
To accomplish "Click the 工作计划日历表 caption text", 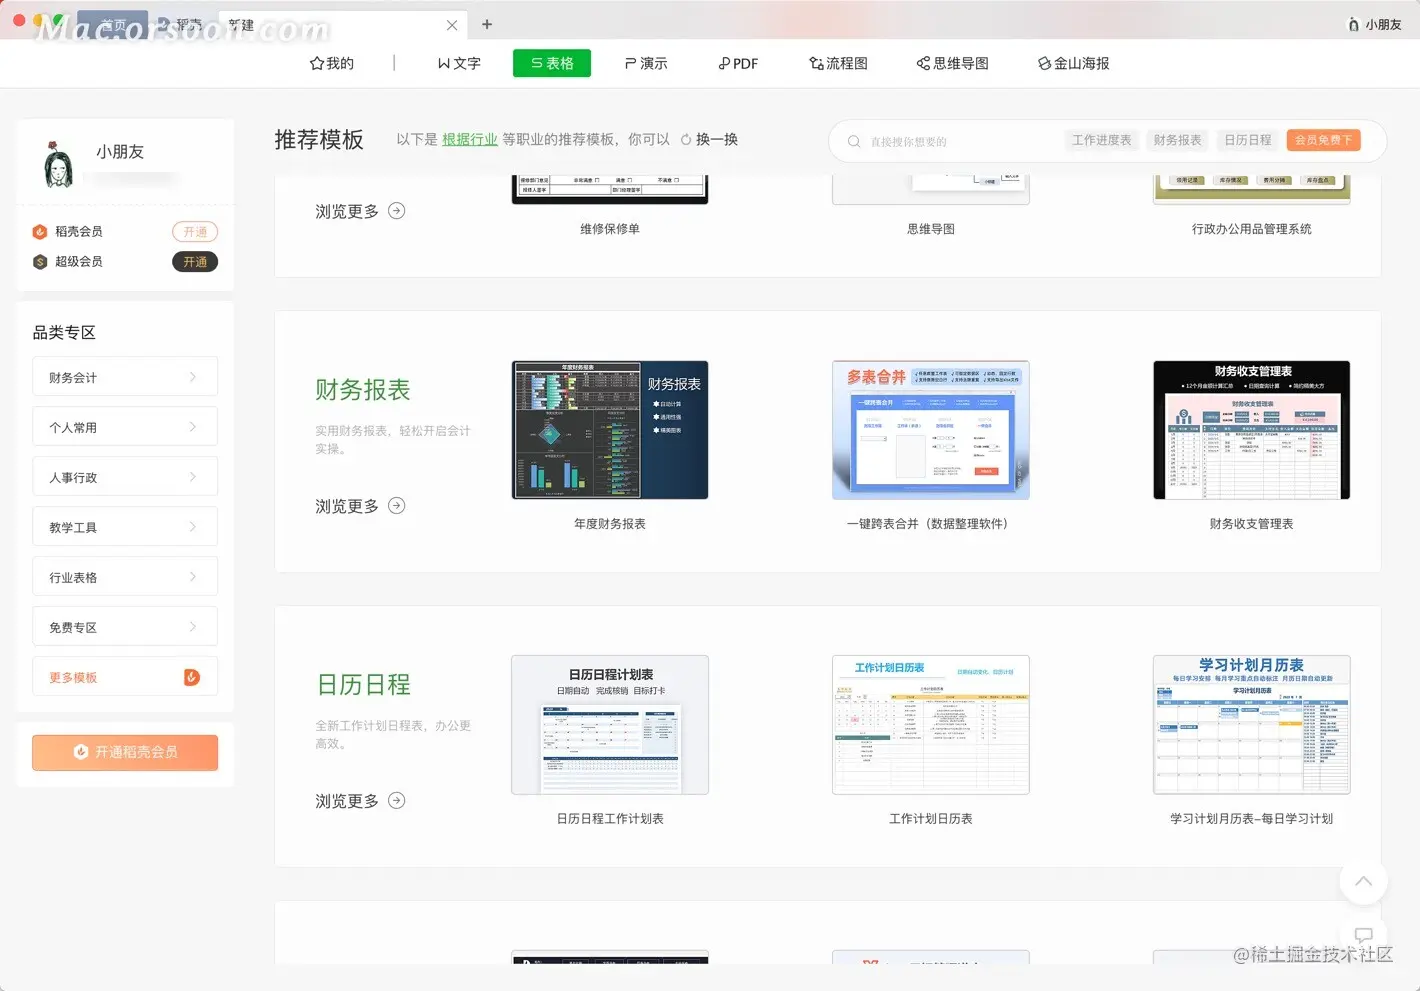I will [x=931, y=819].
